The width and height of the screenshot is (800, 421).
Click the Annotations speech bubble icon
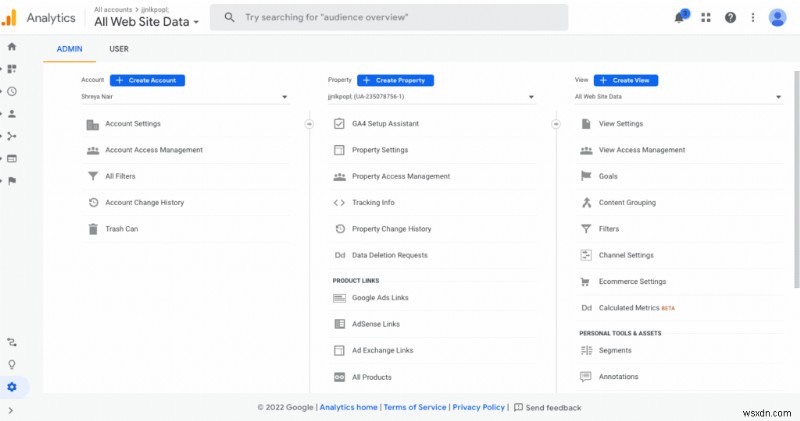[586, 377]
